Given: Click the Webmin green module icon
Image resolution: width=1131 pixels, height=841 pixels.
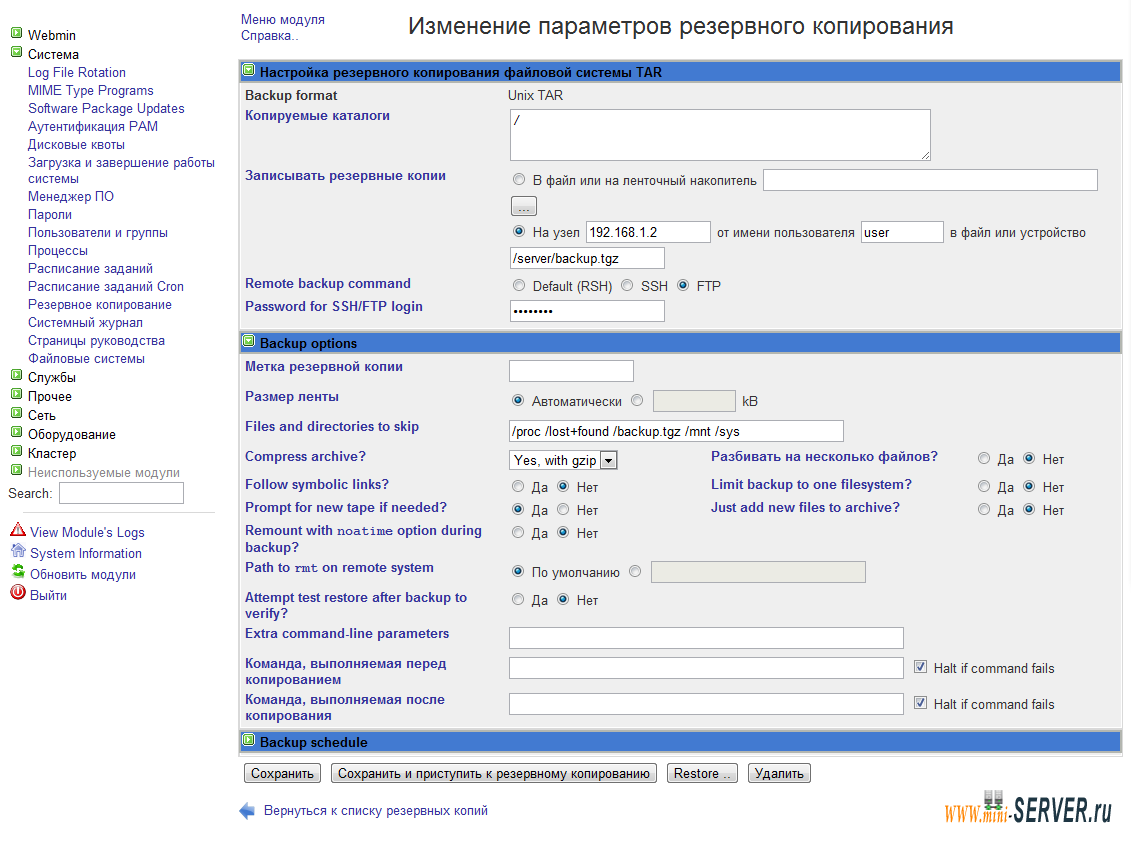Looking at the screenshot, I should tap(16, 35).
